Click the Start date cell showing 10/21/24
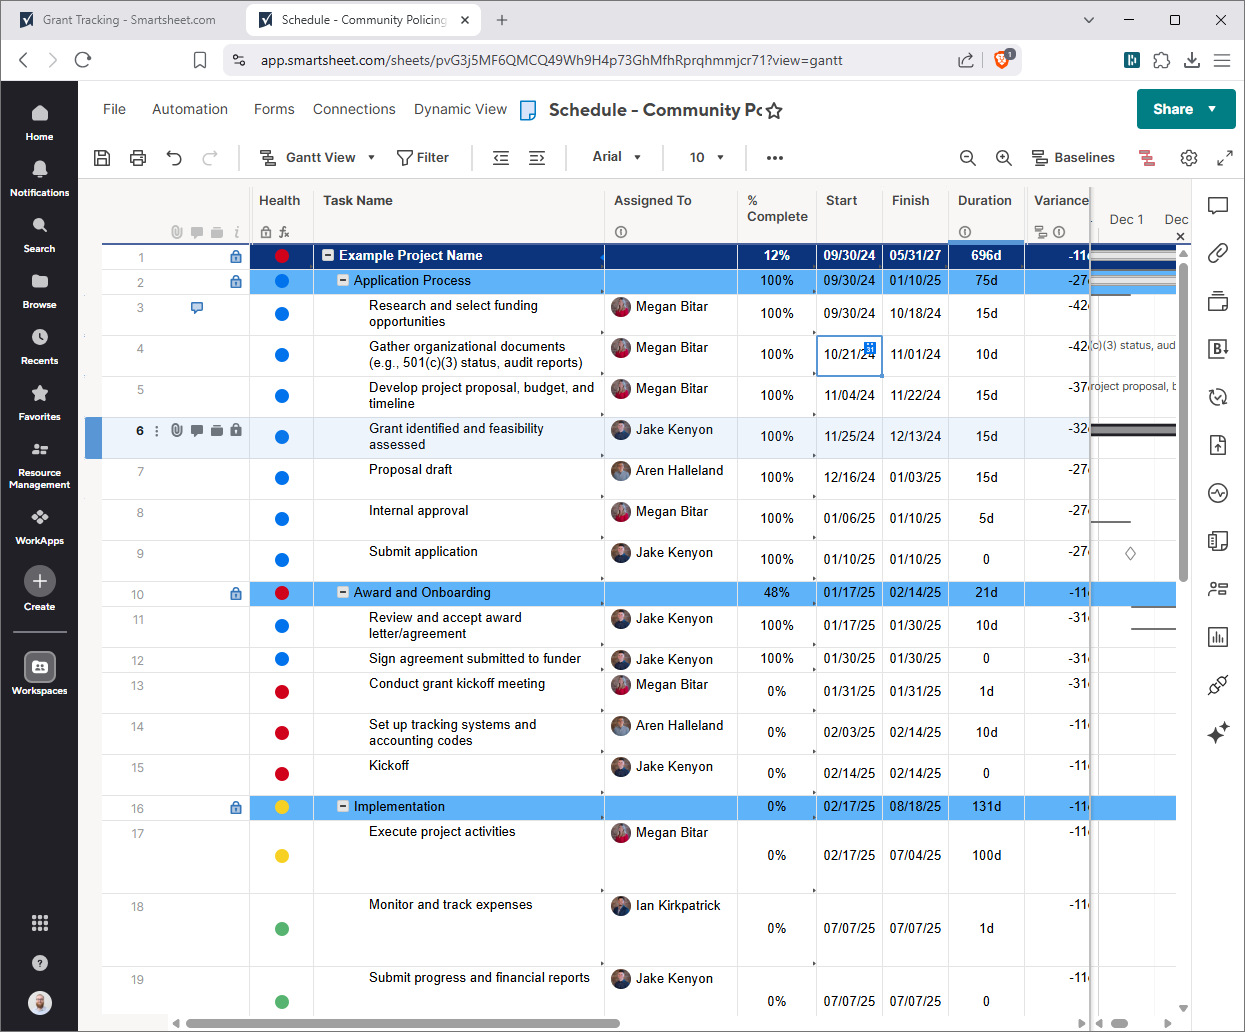 [849, 354]
